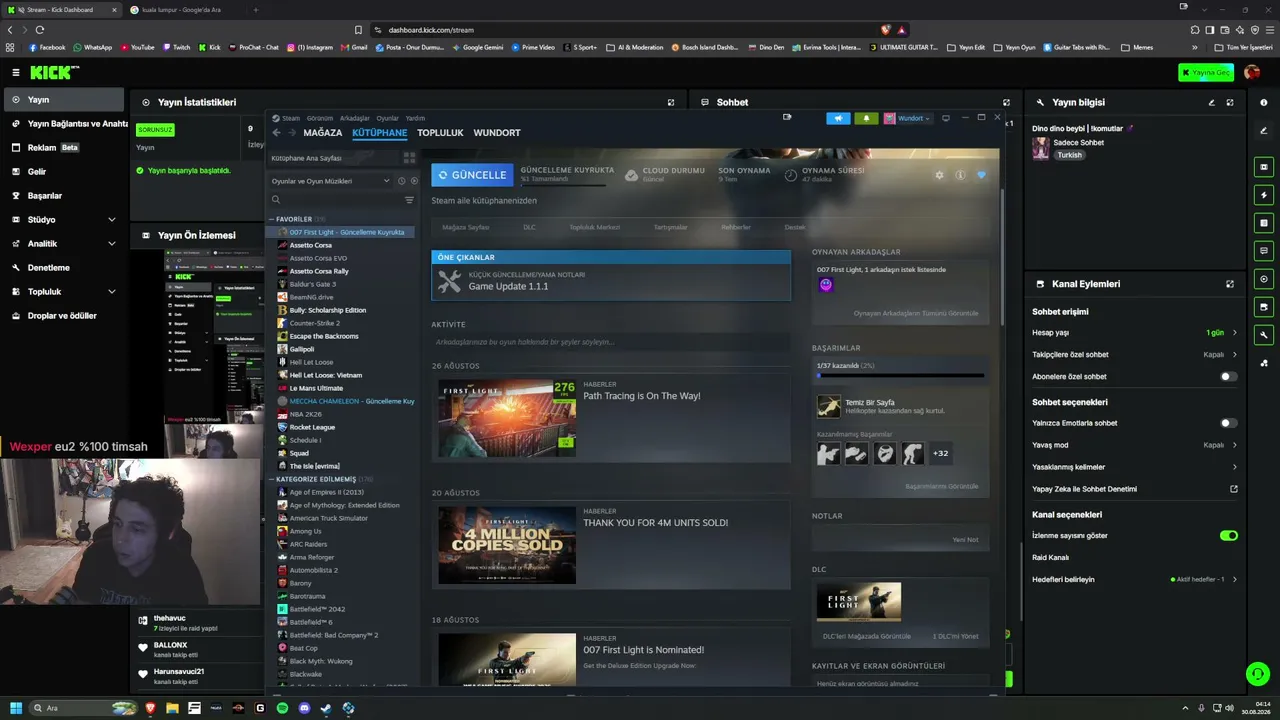This screenshot has width=1280, height=720.
Task: Open Steam notifications bell
Action: 866,118
